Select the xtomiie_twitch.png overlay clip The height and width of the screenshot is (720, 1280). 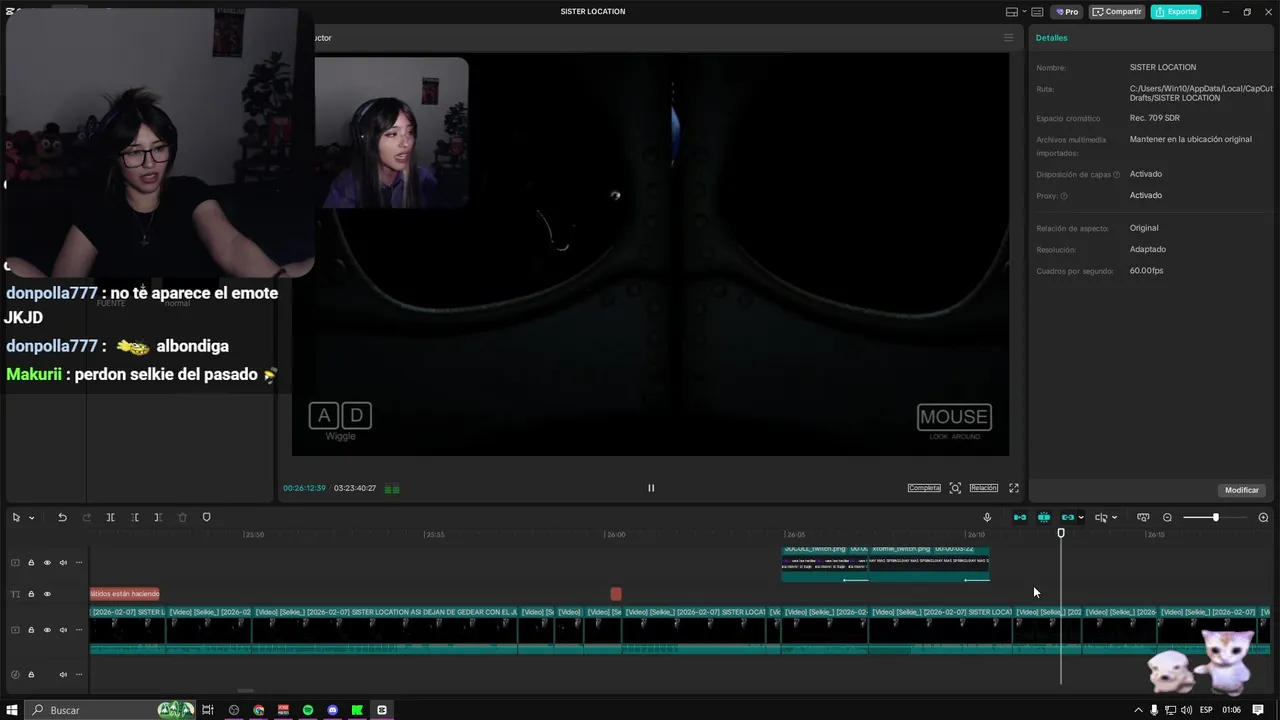point(929,563)
